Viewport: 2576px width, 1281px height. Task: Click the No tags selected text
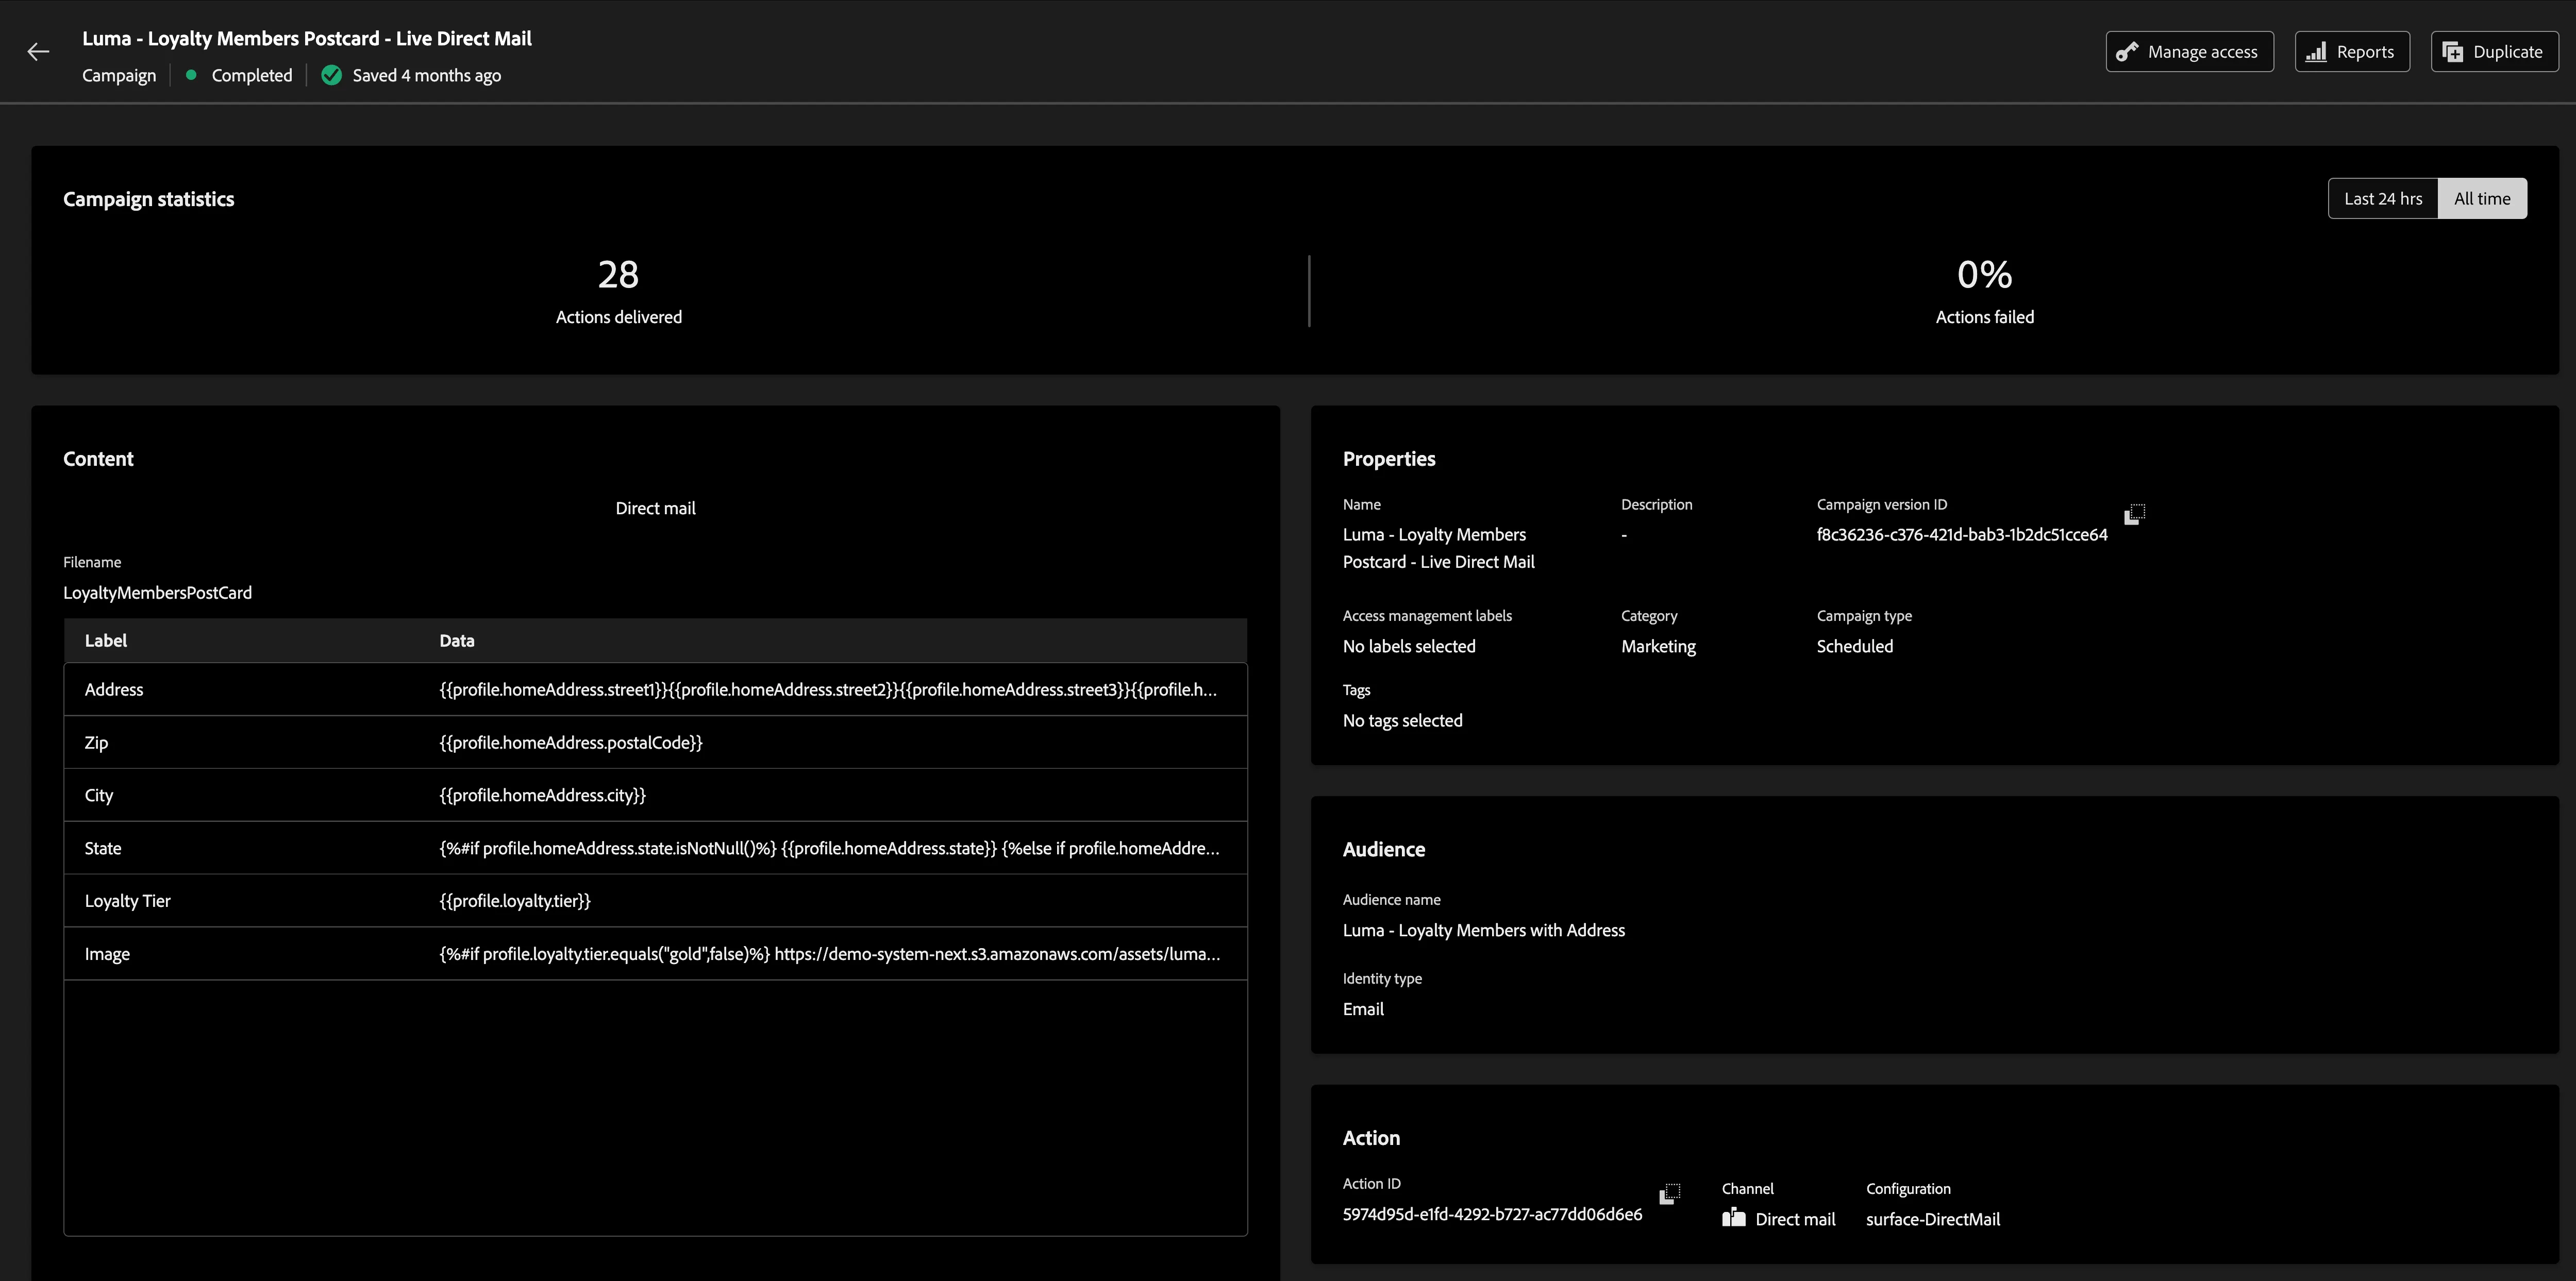pos(1402,720)
